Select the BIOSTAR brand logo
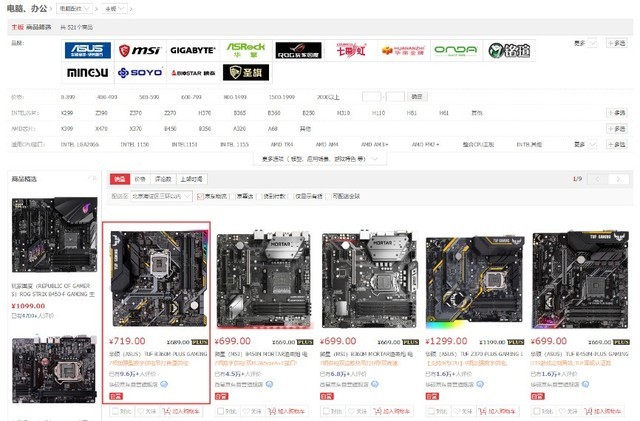The height and width of the screenshot is (421, 640). click(x=192, y=73)
